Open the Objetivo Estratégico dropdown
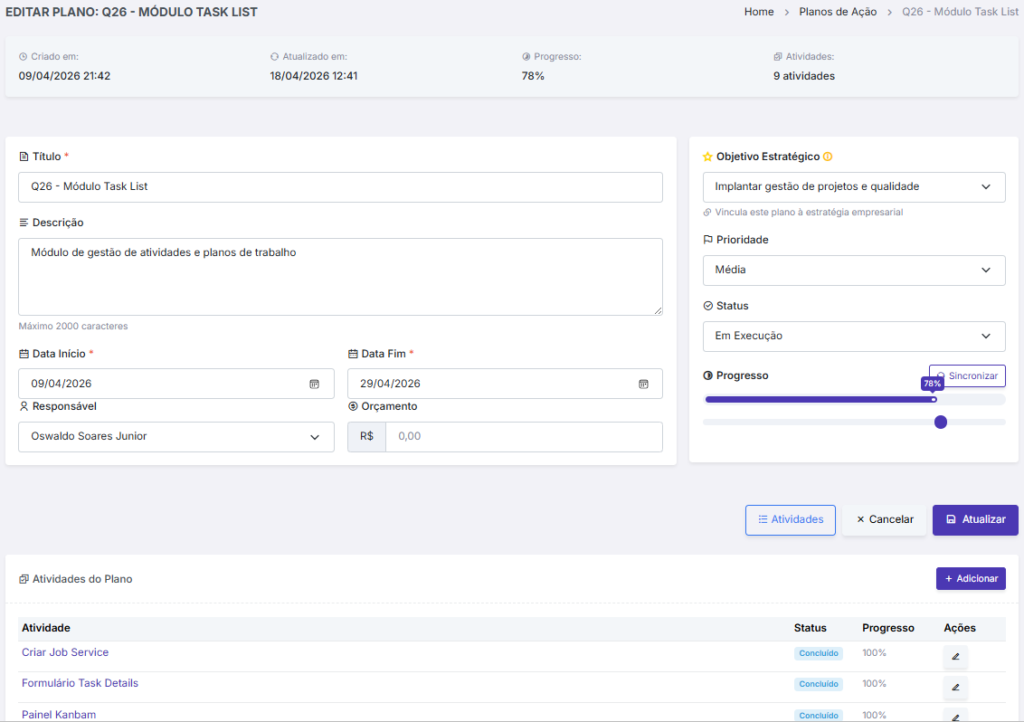Screen dimensions: 1024x722 (x=854, y=187)
